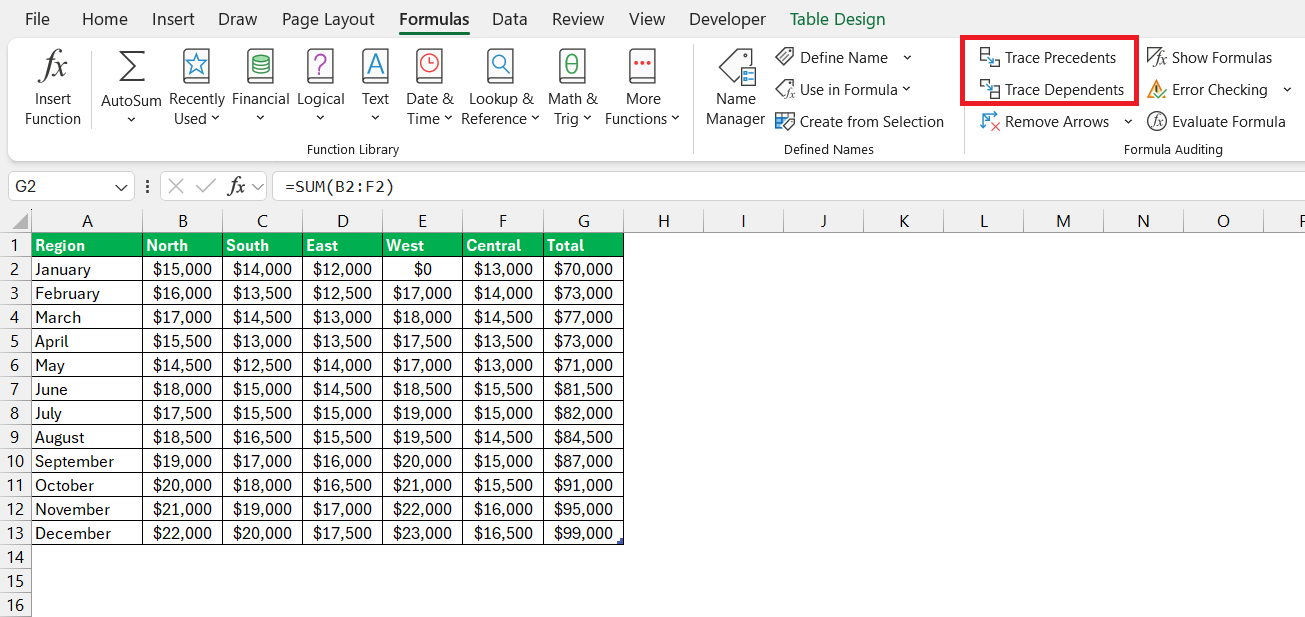
Task: Expand the Financial dropdown chevron
Action: [260, 119]
